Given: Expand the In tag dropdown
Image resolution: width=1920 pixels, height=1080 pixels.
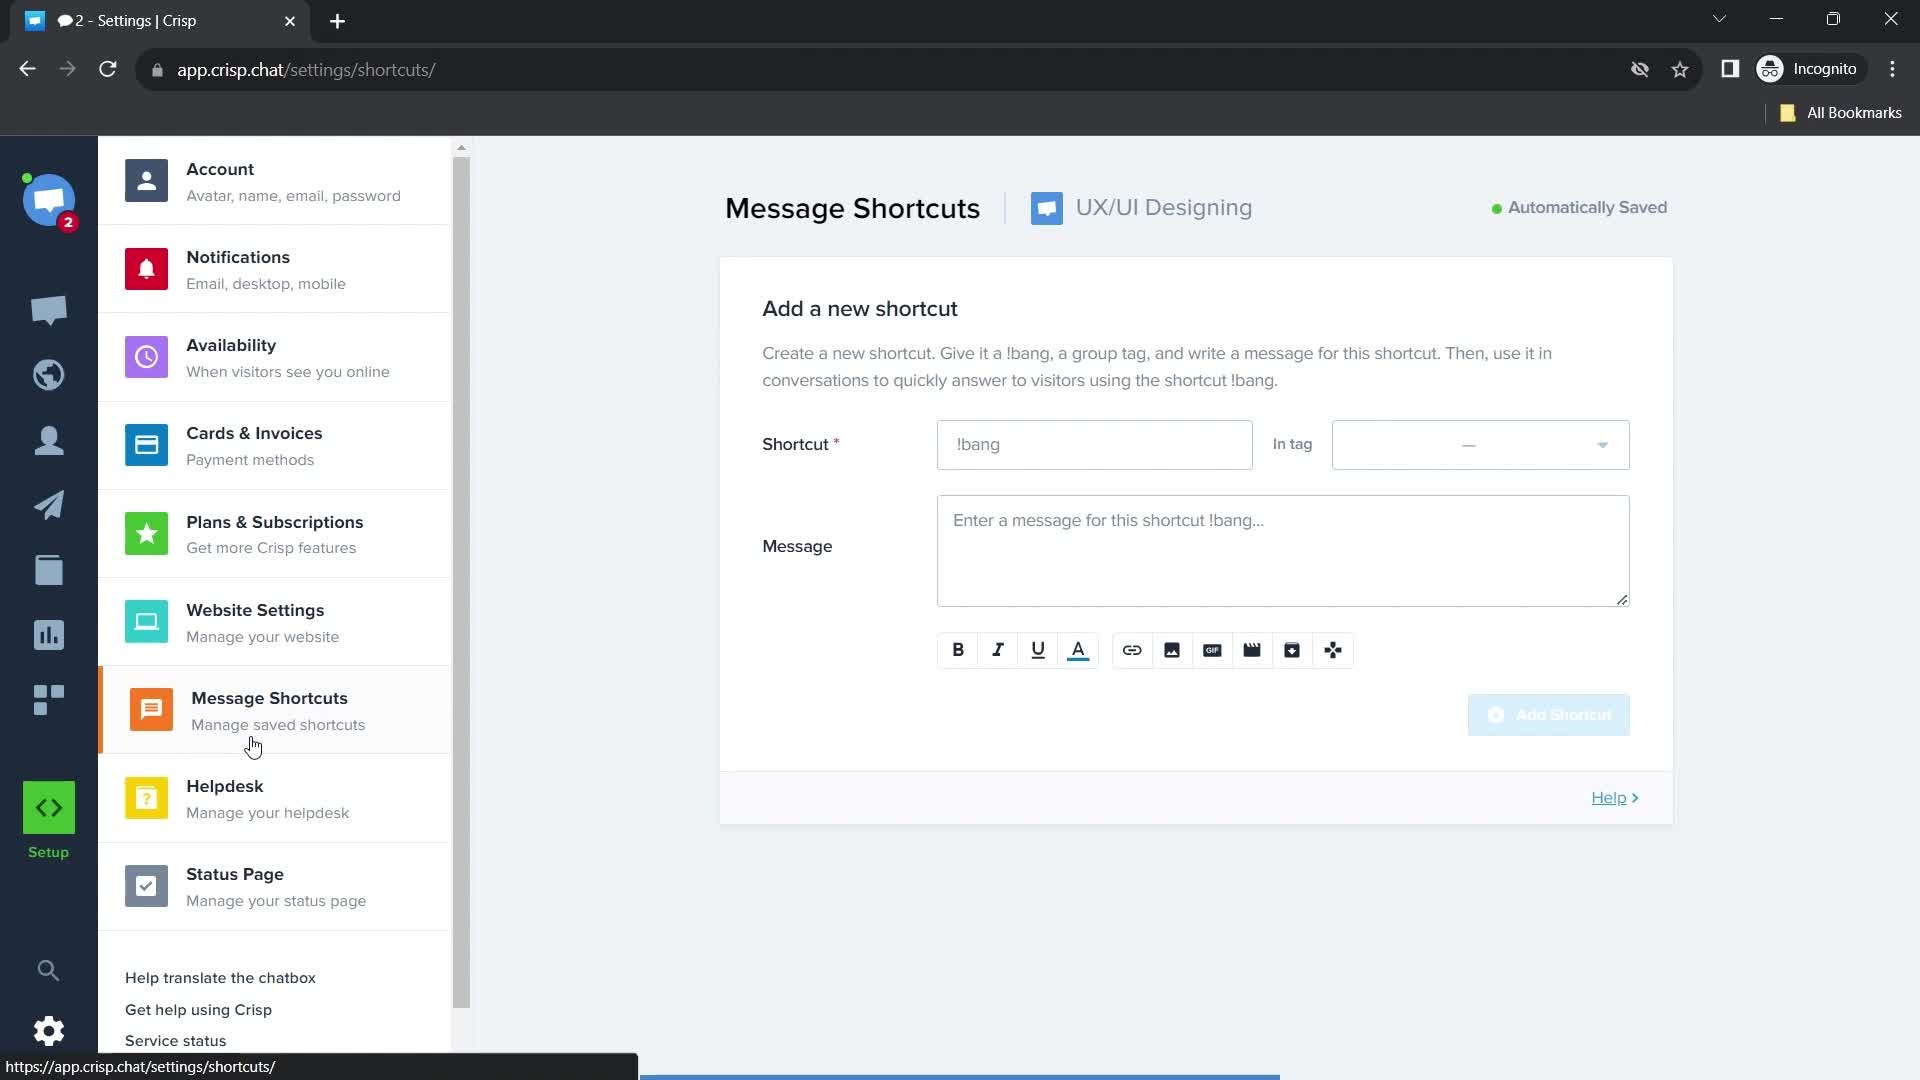Looking at the screenshot, I should [x=1480, y=445].
